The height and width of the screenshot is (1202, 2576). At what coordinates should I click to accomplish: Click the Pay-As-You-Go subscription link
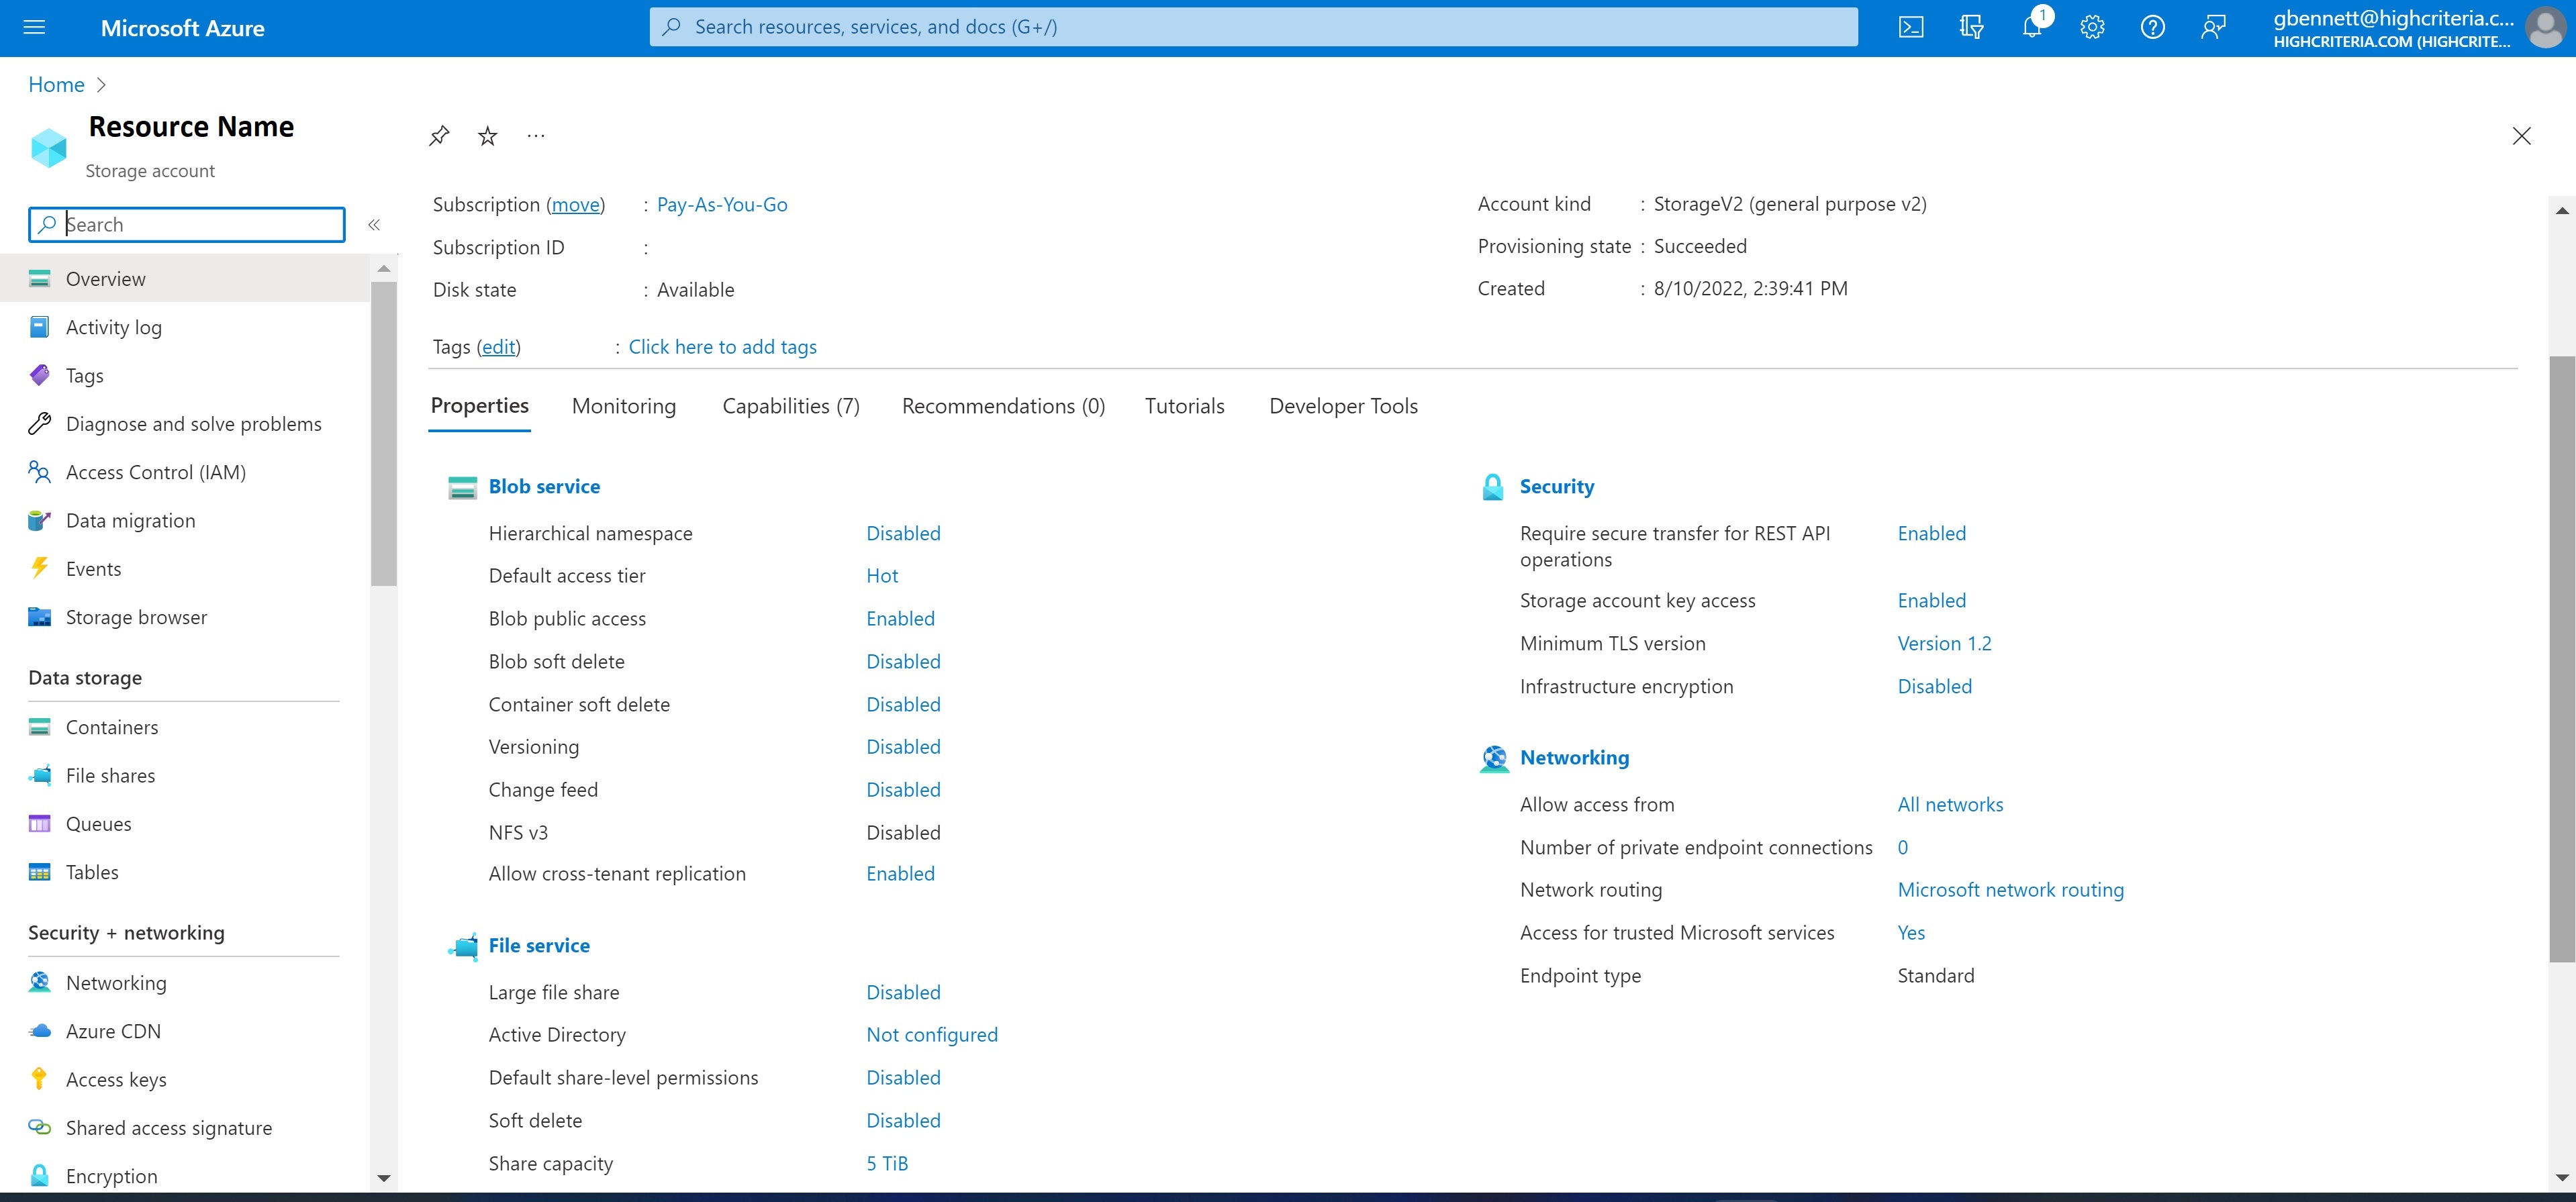point(721,202)
